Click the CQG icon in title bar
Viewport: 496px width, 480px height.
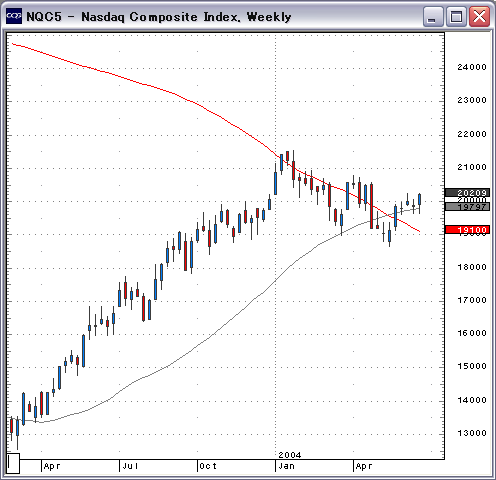[x=14, y=16]
